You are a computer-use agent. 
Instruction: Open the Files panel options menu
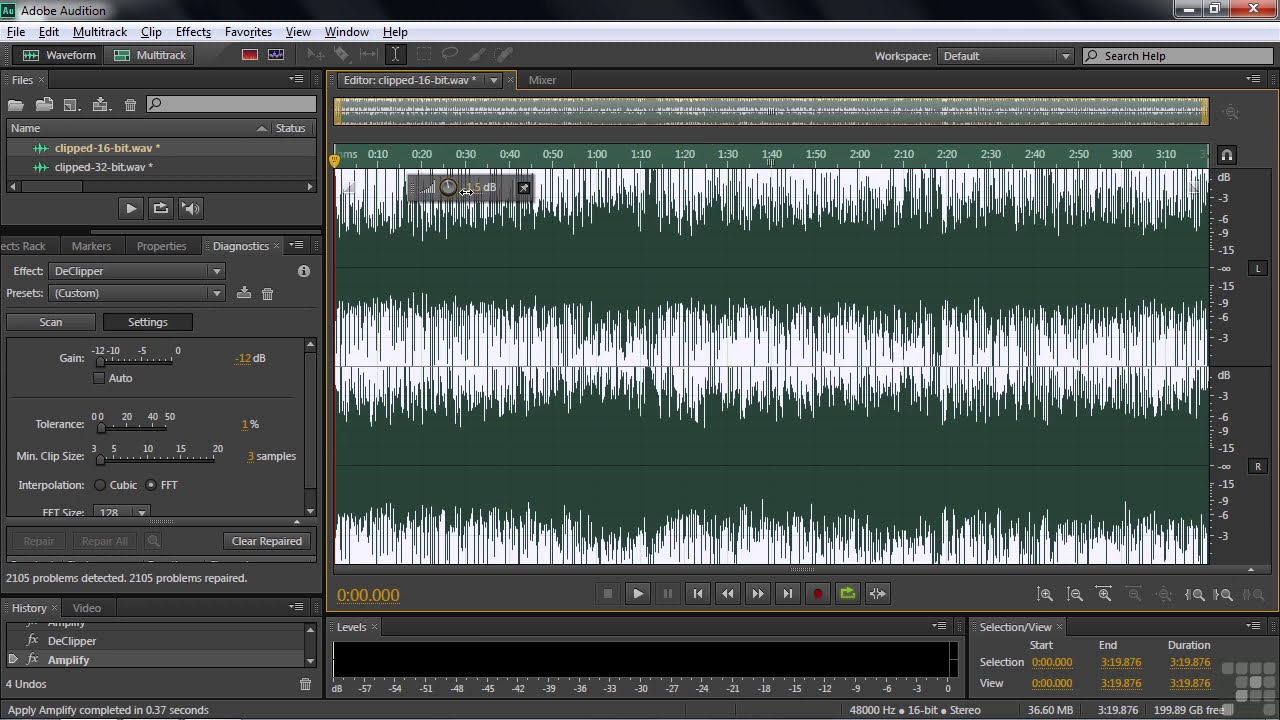click(x=297, y=79)
